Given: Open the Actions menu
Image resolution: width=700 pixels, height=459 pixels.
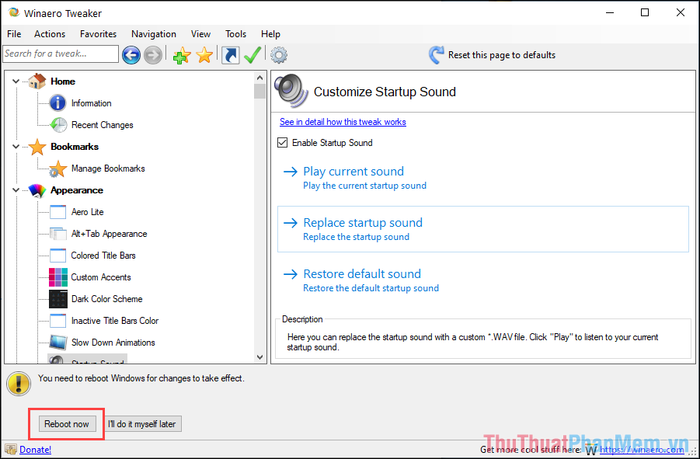Looking at the screenshot, I should click(x=50, y=34).
